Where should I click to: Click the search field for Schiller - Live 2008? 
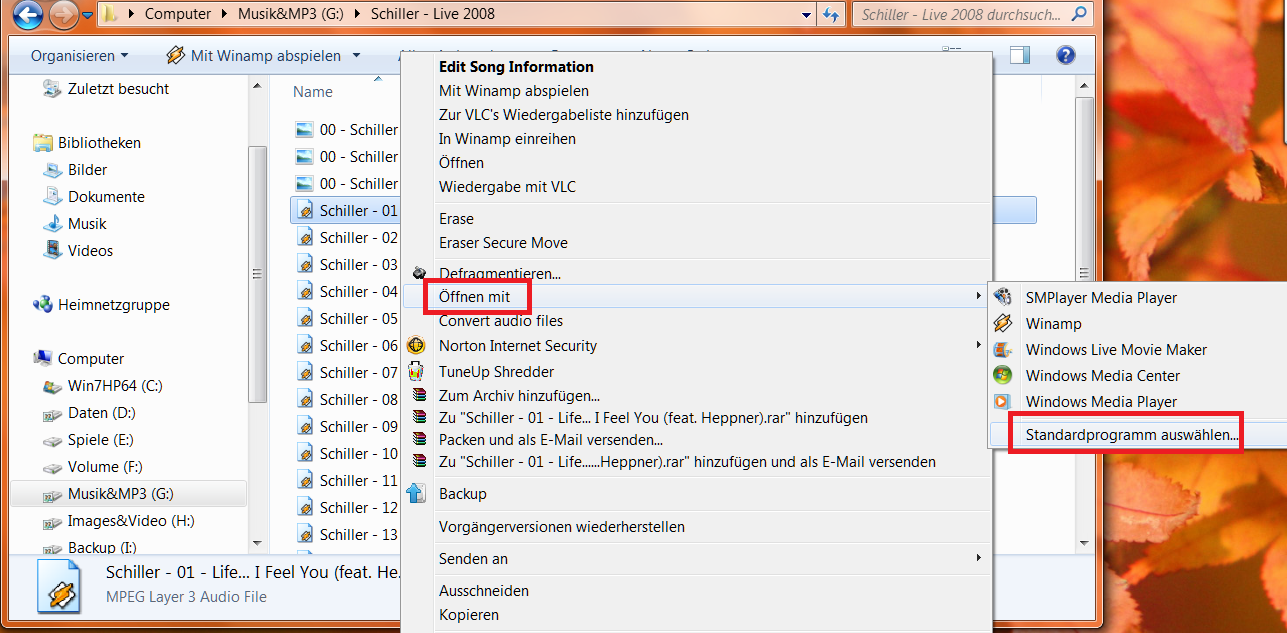coord(961,14)
